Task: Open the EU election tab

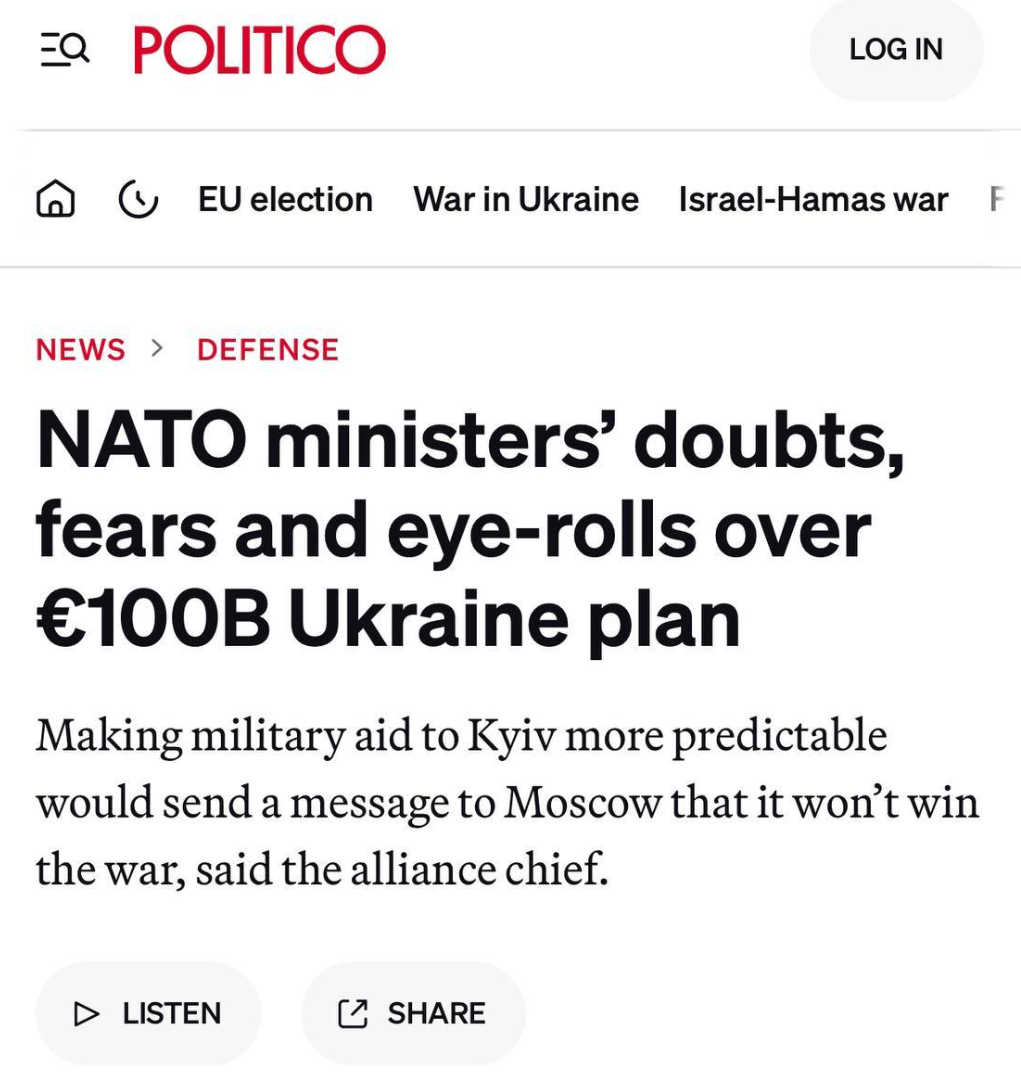Action: coord(285,200)
